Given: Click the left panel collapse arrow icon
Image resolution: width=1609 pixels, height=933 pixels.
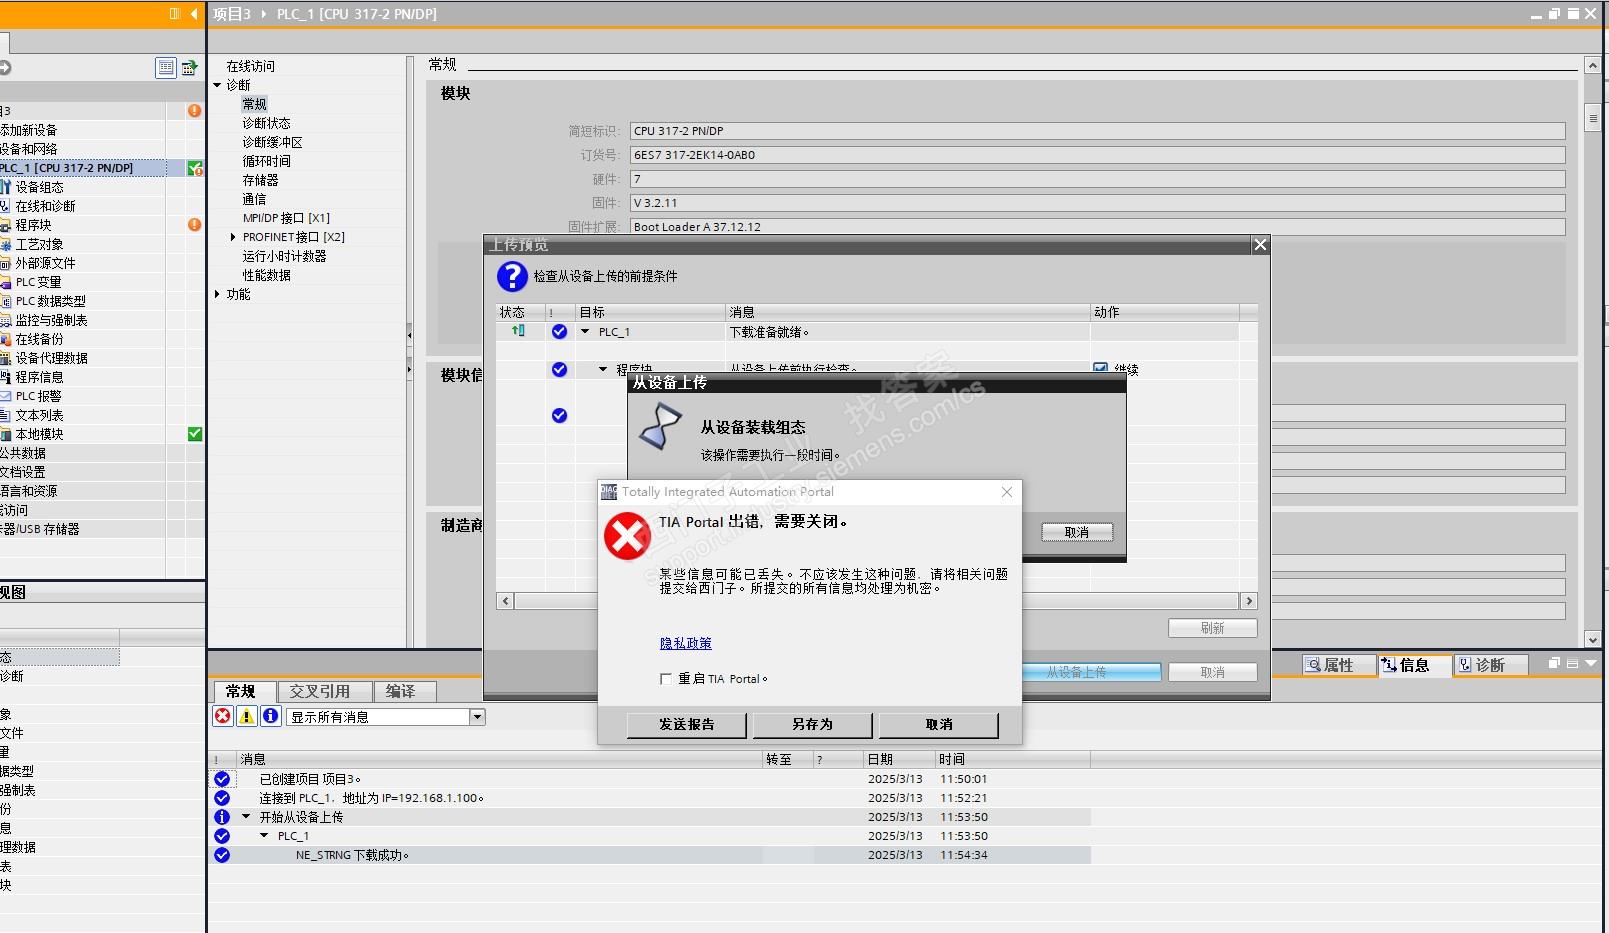Looking at the screenshot, I should point(194,14).
